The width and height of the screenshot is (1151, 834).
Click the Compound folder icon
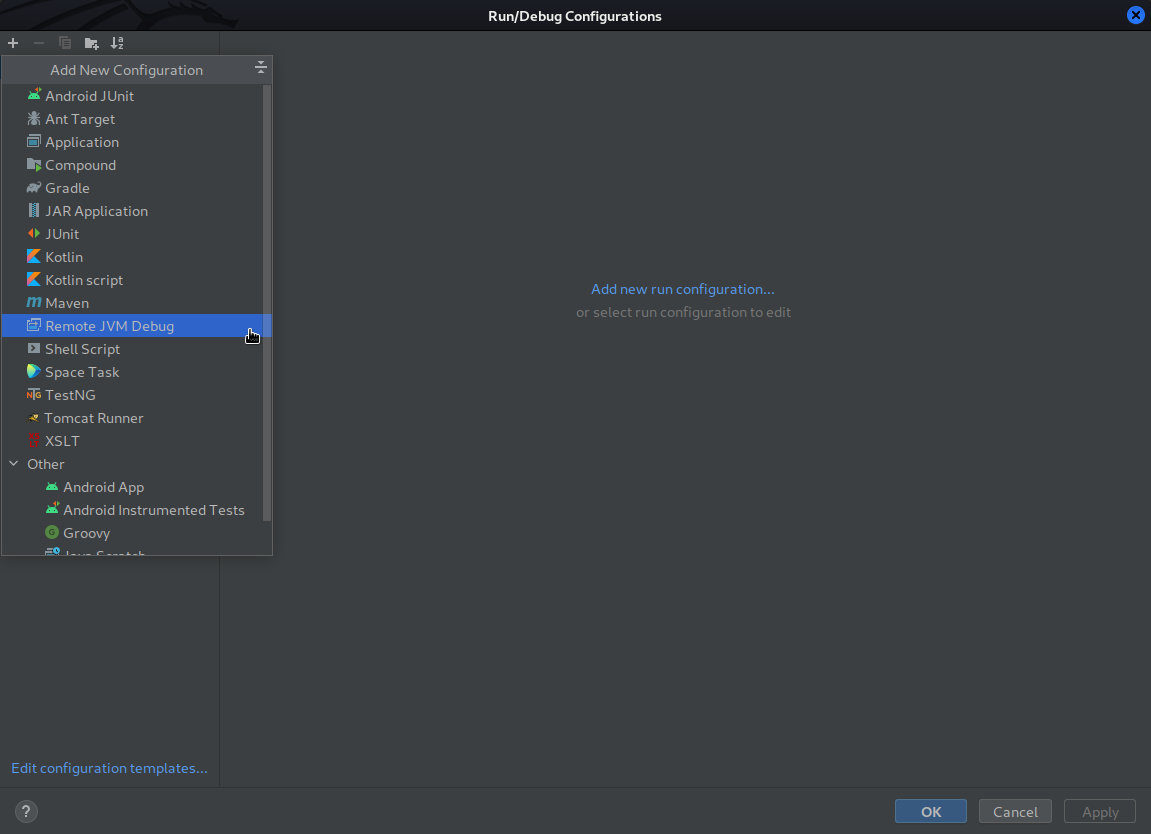point(34,164)
